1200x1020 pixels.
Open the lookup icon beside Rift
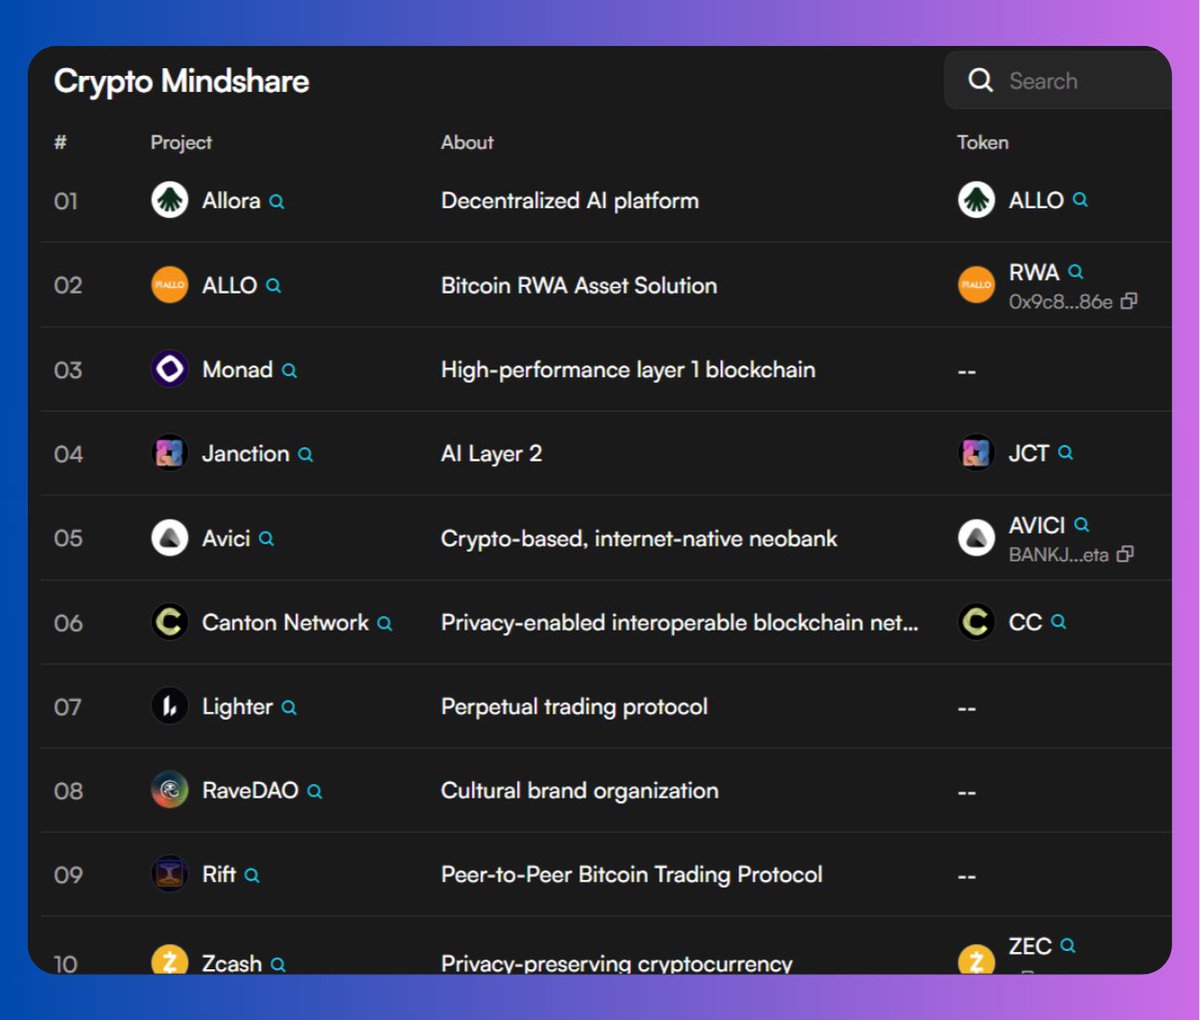(252, 875)
